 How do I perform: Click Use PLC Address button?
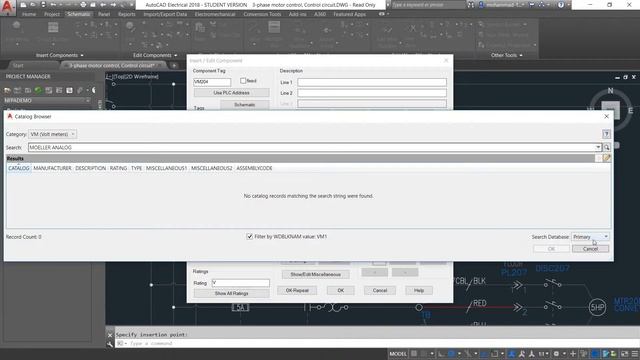pyautogui.click(x=231, y=93)
